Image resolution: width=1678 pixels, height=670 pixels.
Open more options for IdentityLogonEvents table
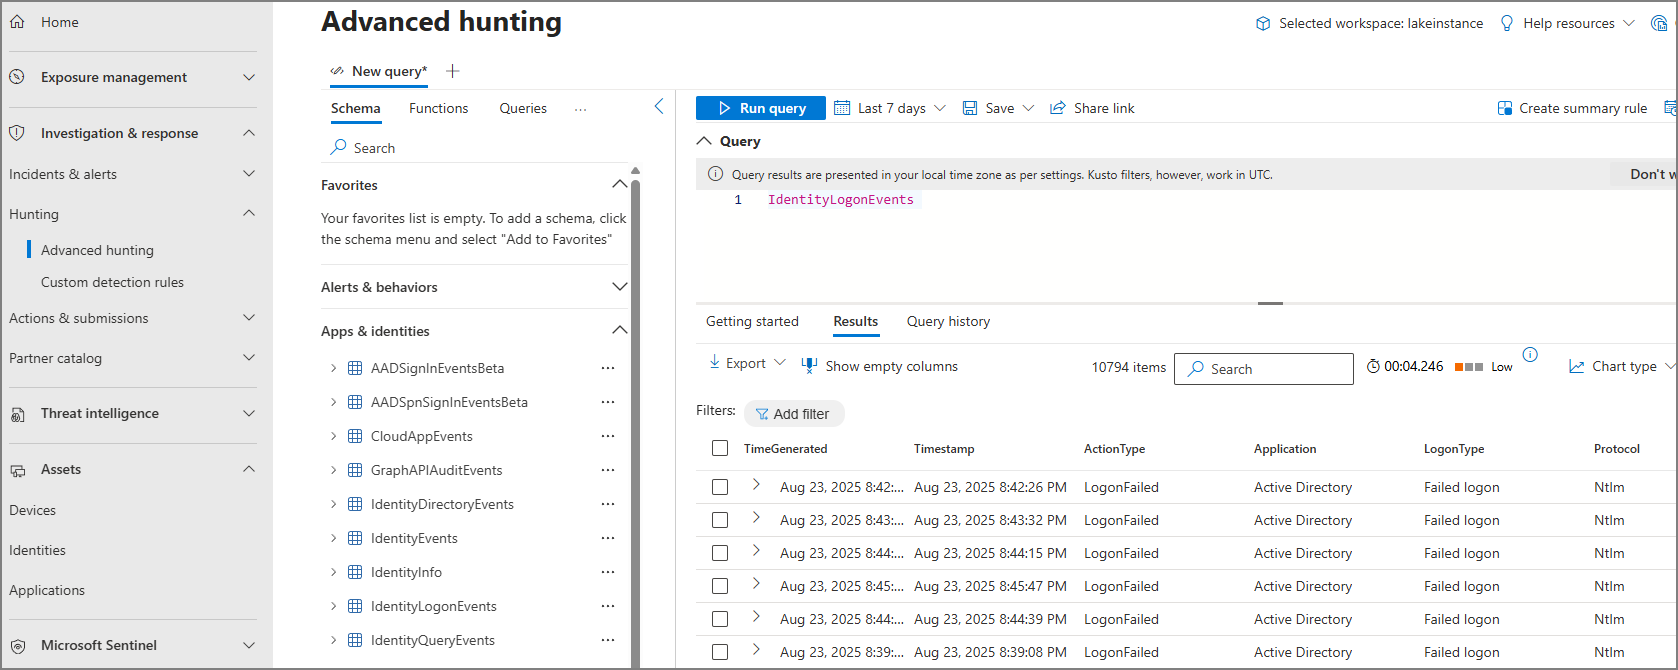pyautogui.click(x=608, y=606)
